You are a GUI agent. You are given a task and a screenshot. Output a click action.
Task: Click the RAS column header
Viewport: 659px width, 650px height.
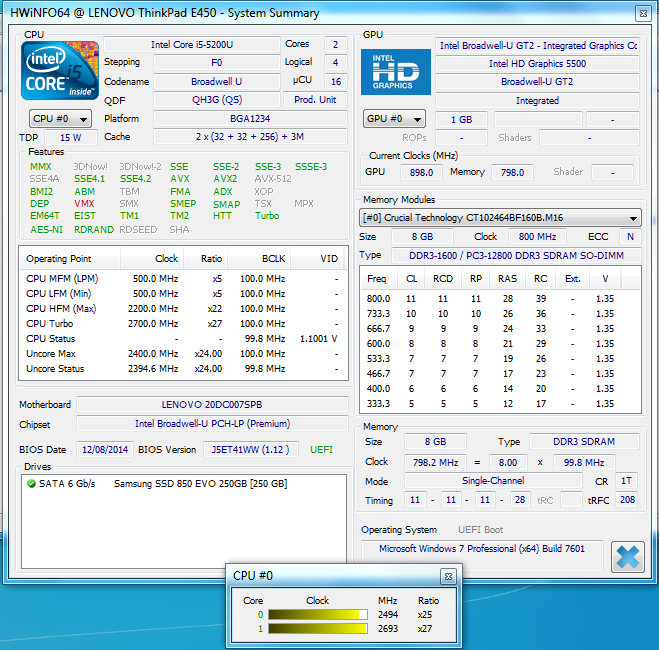tap(507, 279)
